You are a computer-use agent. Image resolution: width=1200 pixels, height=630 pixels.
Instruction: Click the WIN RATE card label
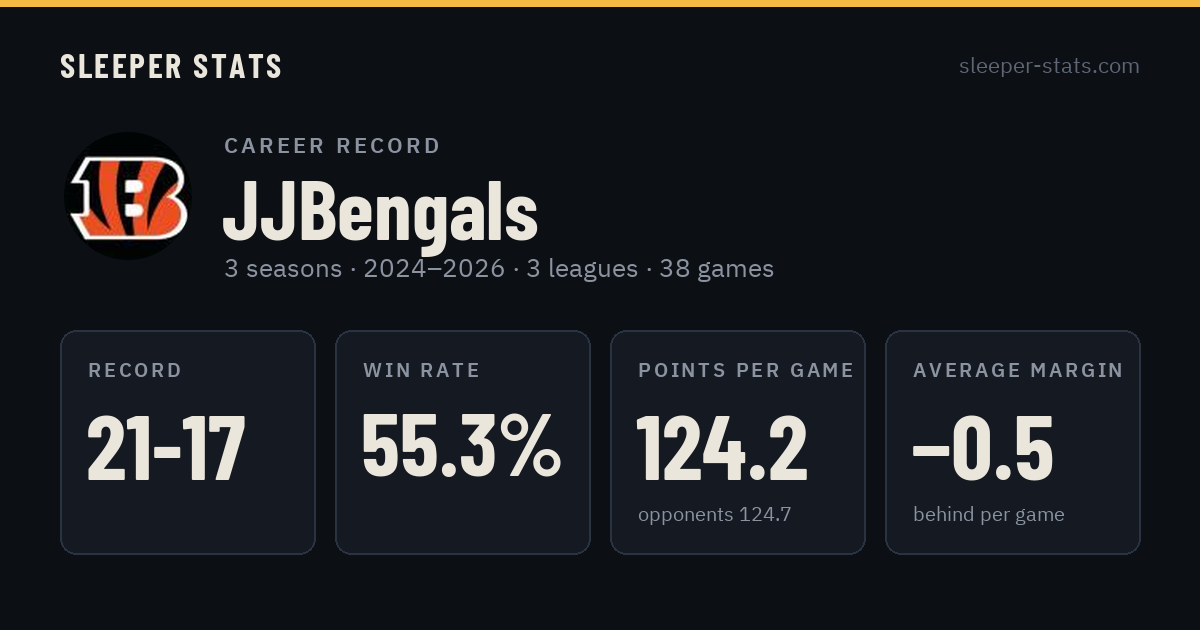[422, 370]
